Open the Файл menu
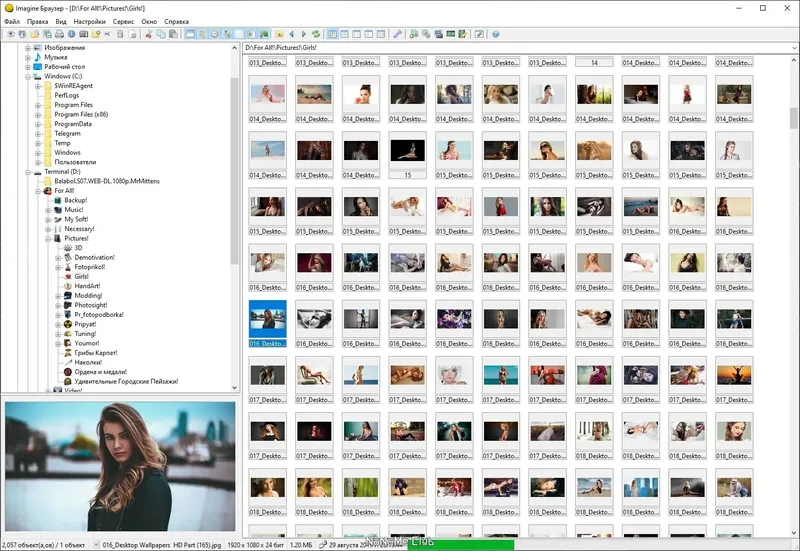 point(12,21)
